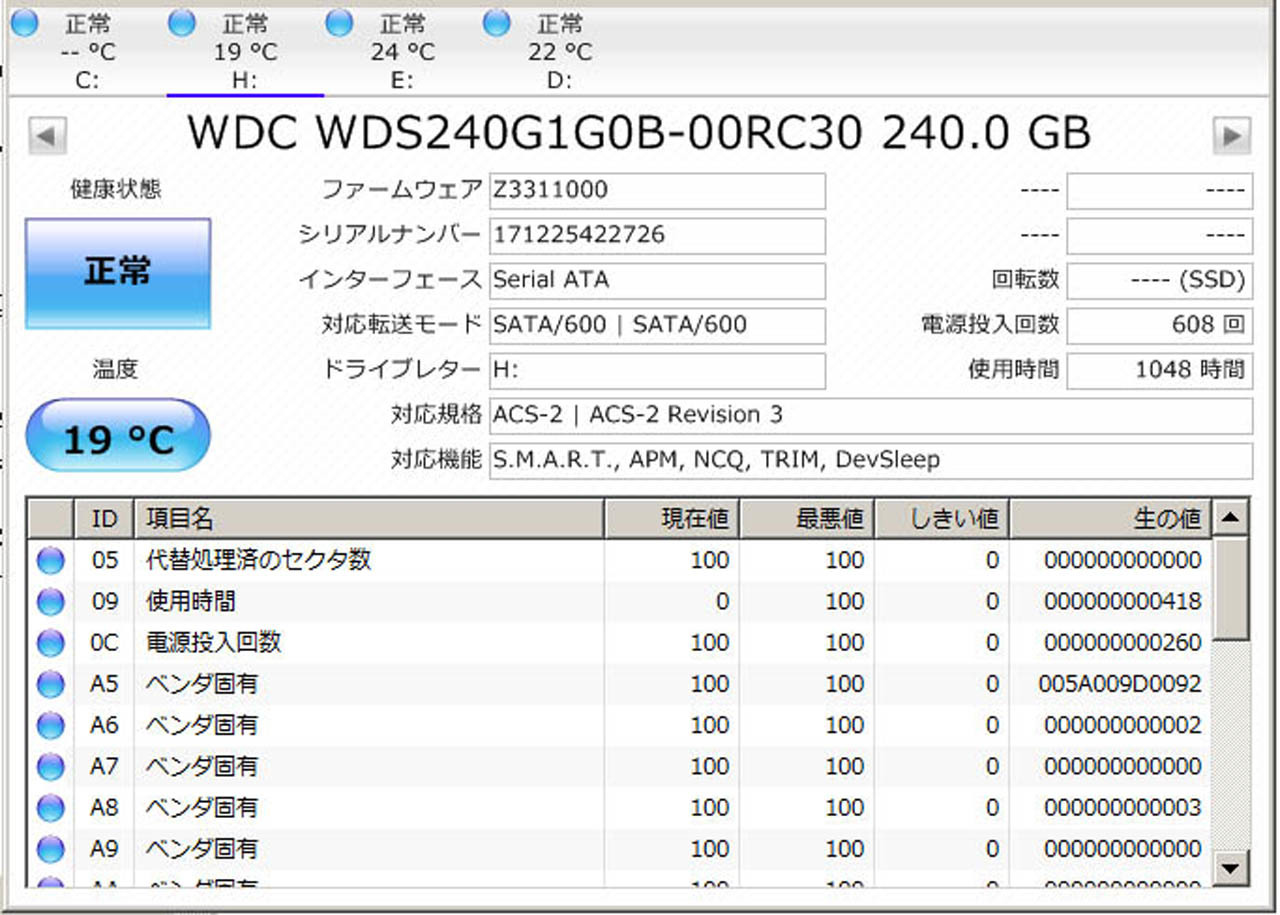Click status orb for attribute 09

(x=50, y=602)
